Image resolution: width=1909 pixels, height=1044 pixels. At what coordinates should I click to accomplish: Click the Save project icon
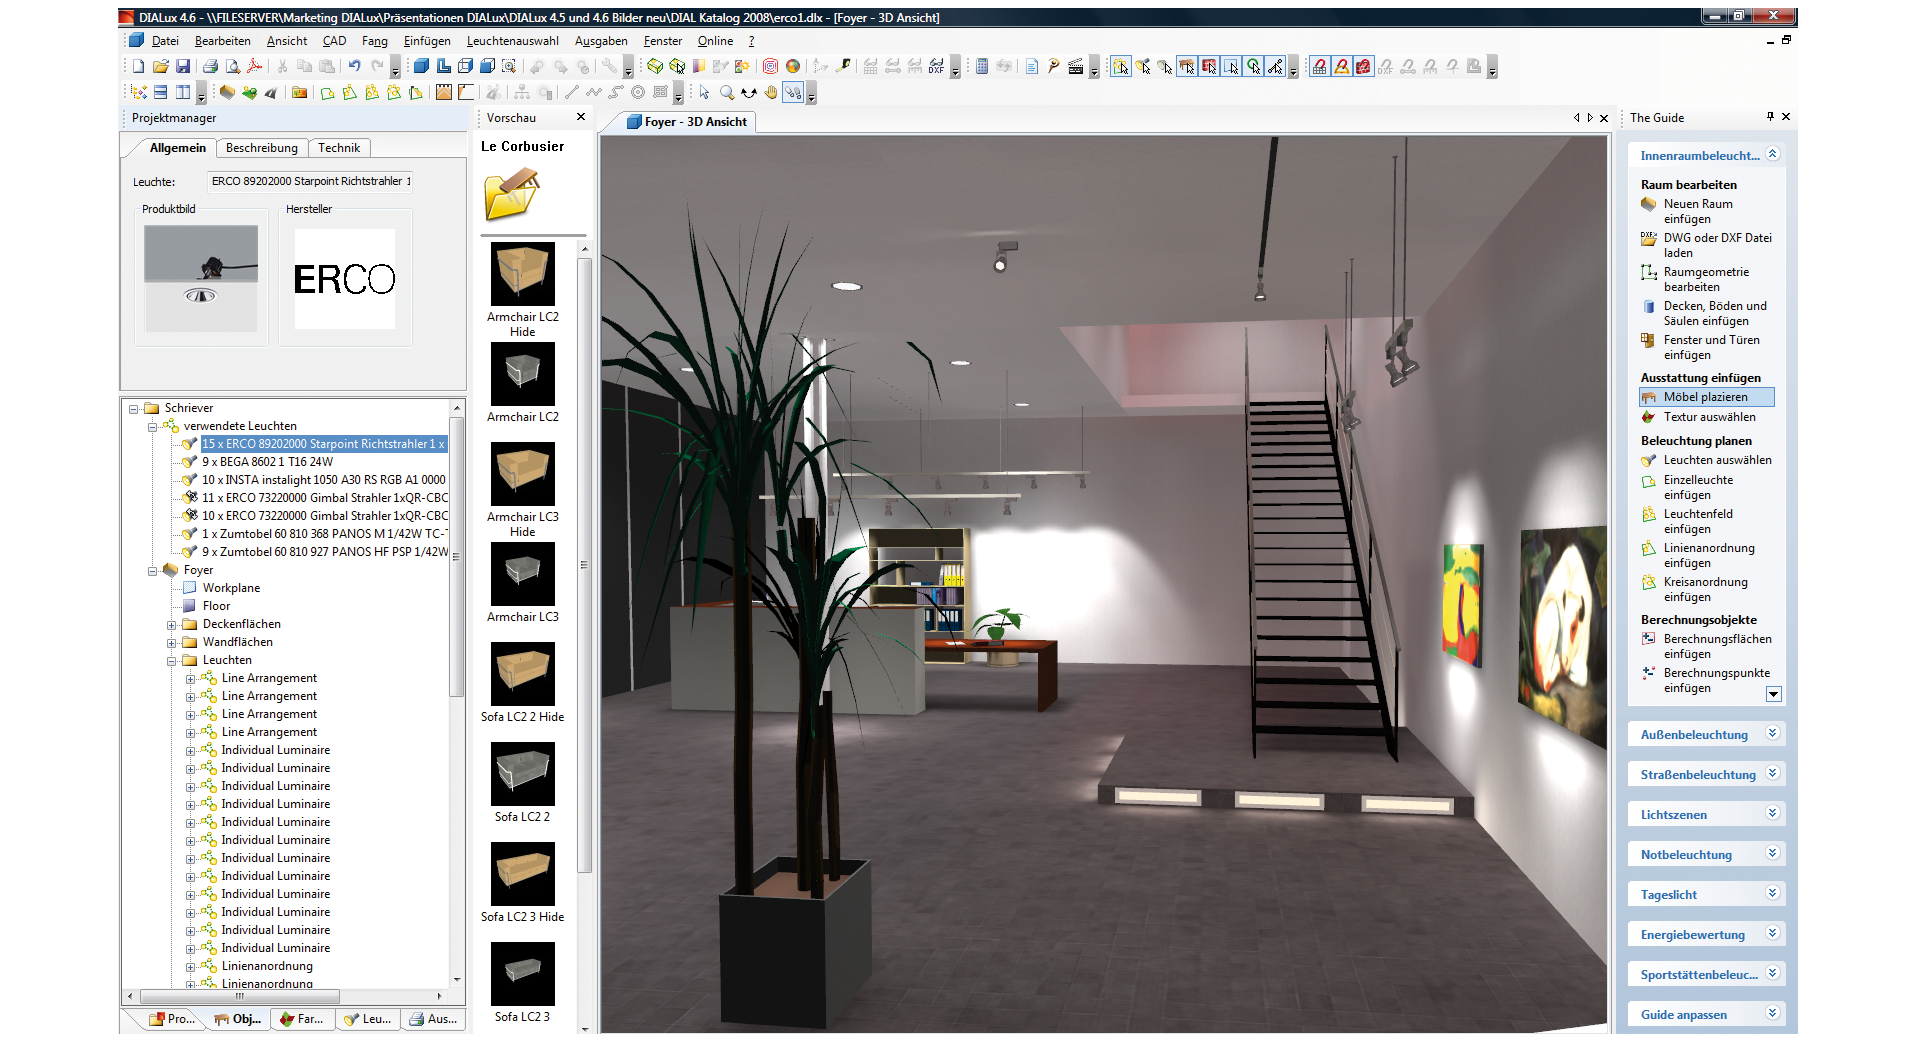pyautogui.click(x=183, y=67)
